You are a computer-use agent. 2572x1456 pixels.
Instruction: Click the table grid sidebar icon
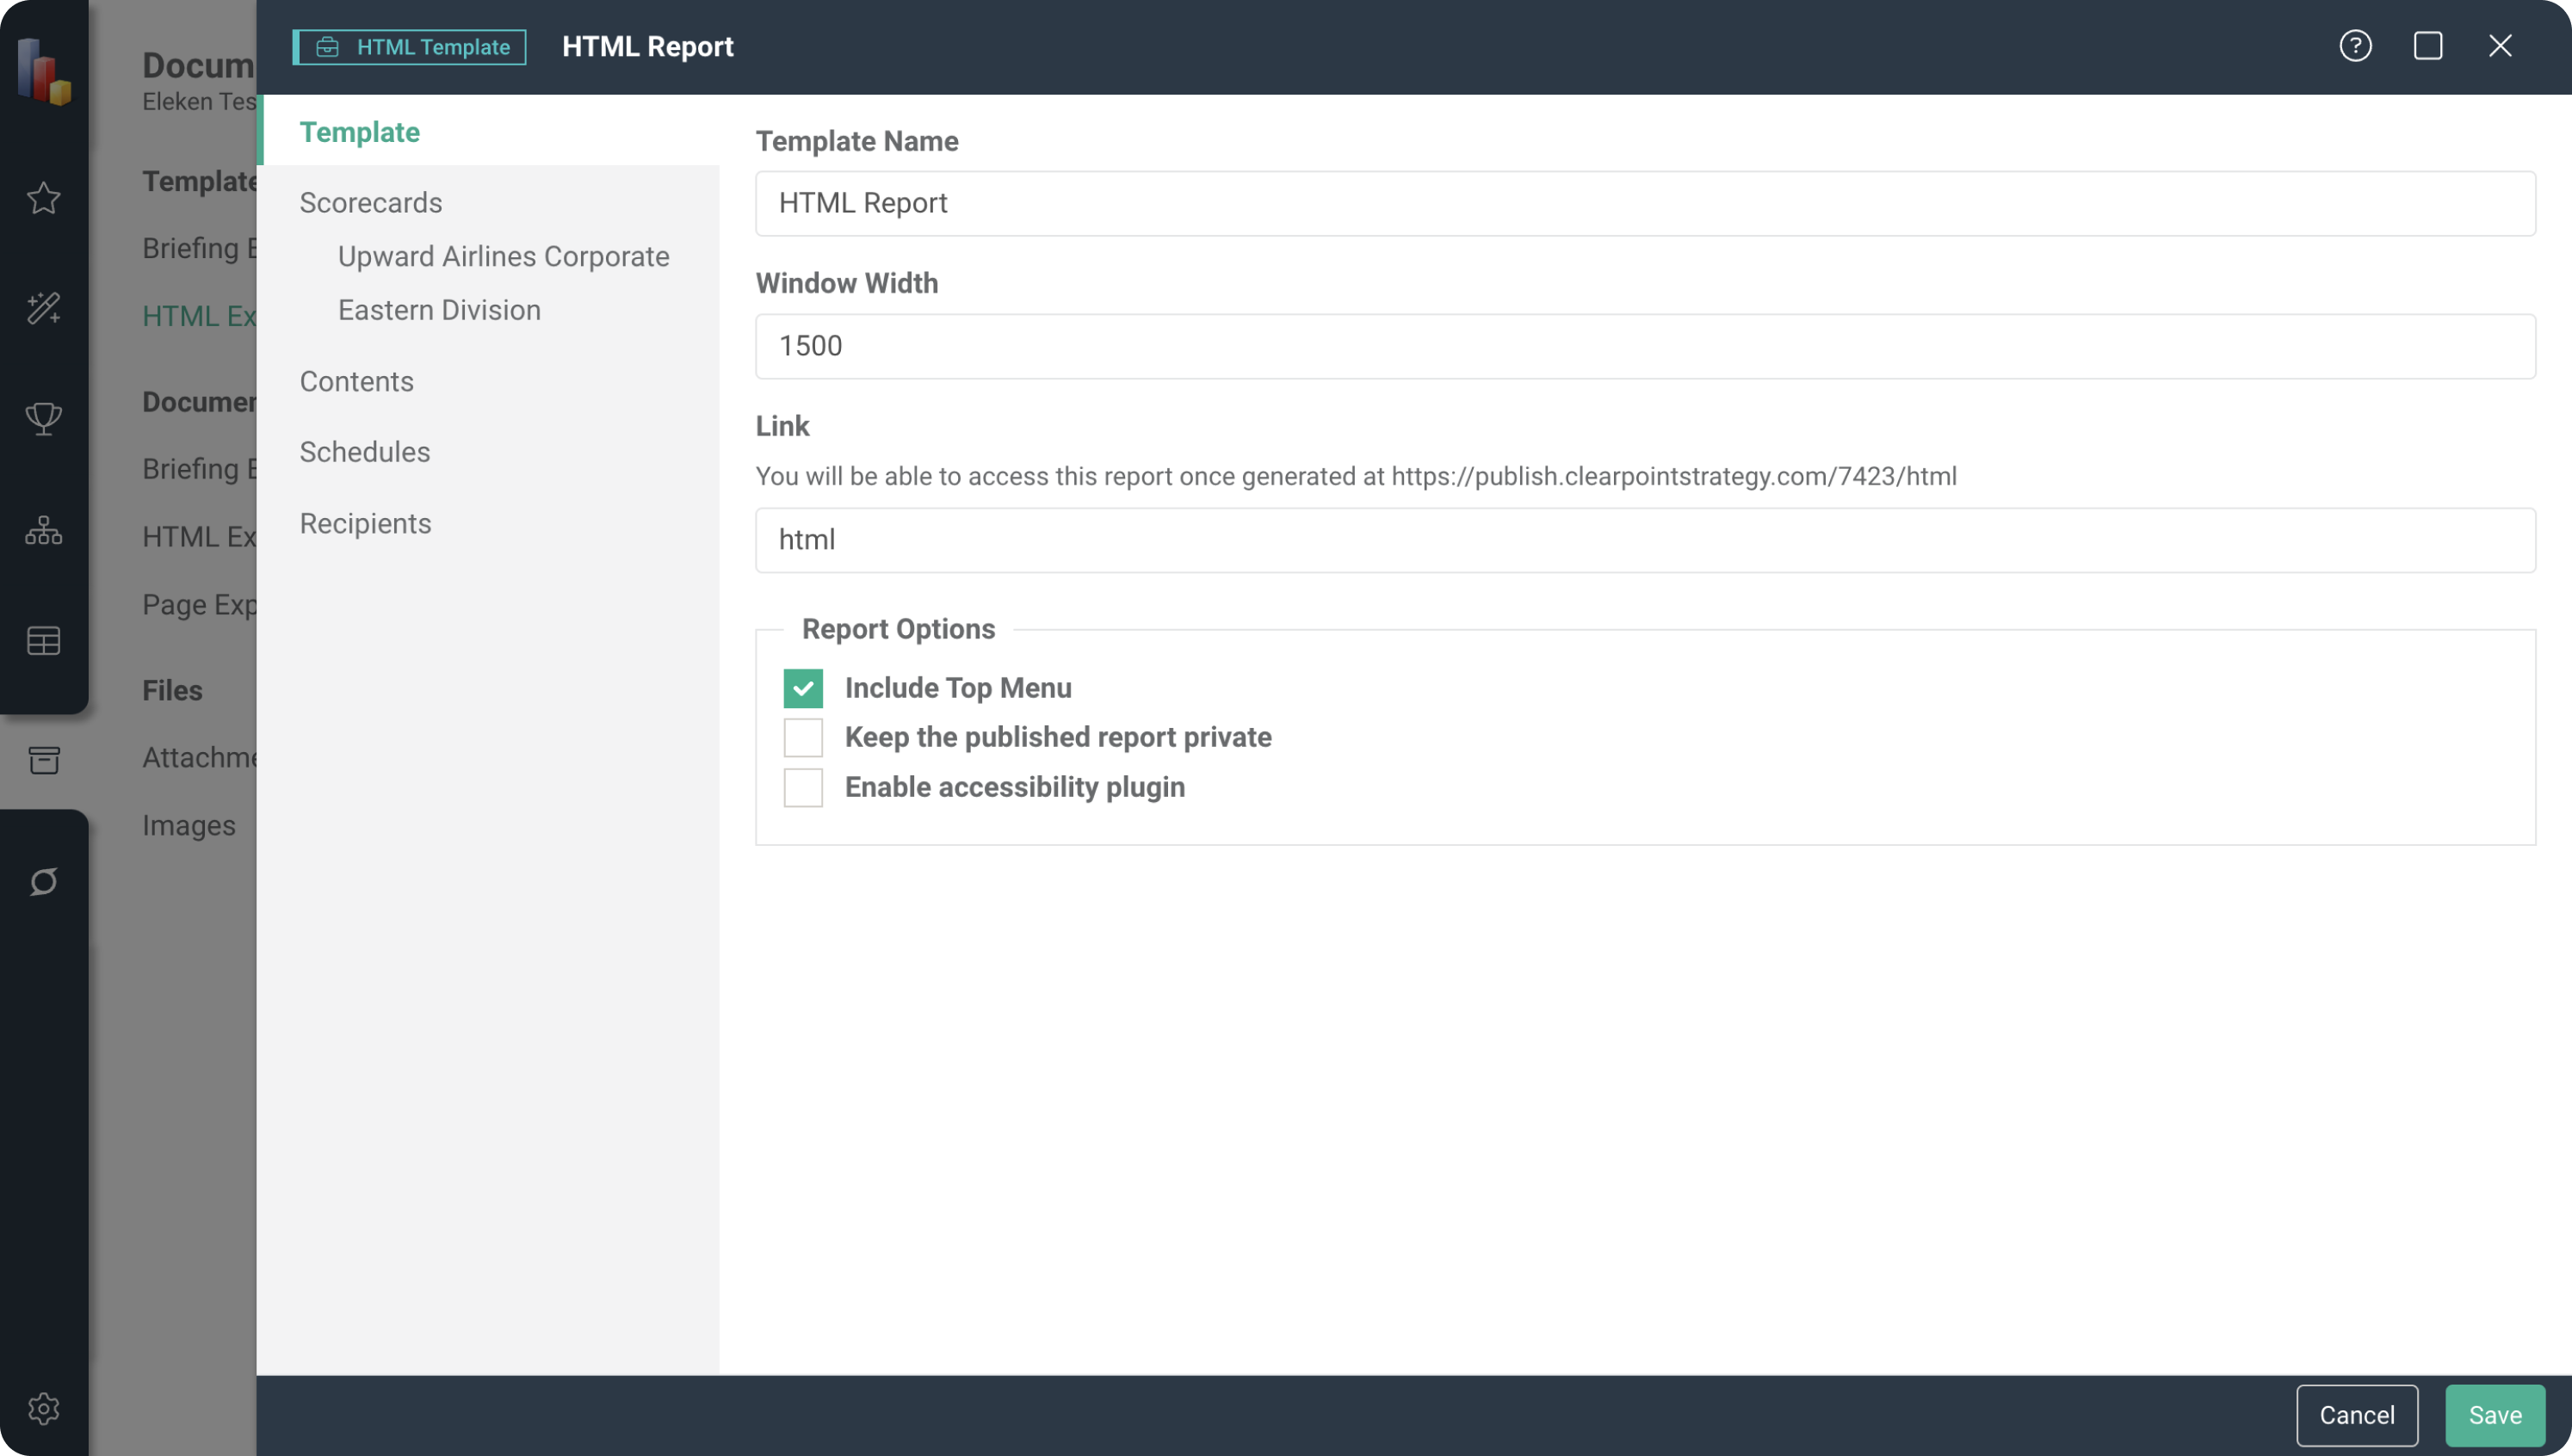(x=43, y=641)
